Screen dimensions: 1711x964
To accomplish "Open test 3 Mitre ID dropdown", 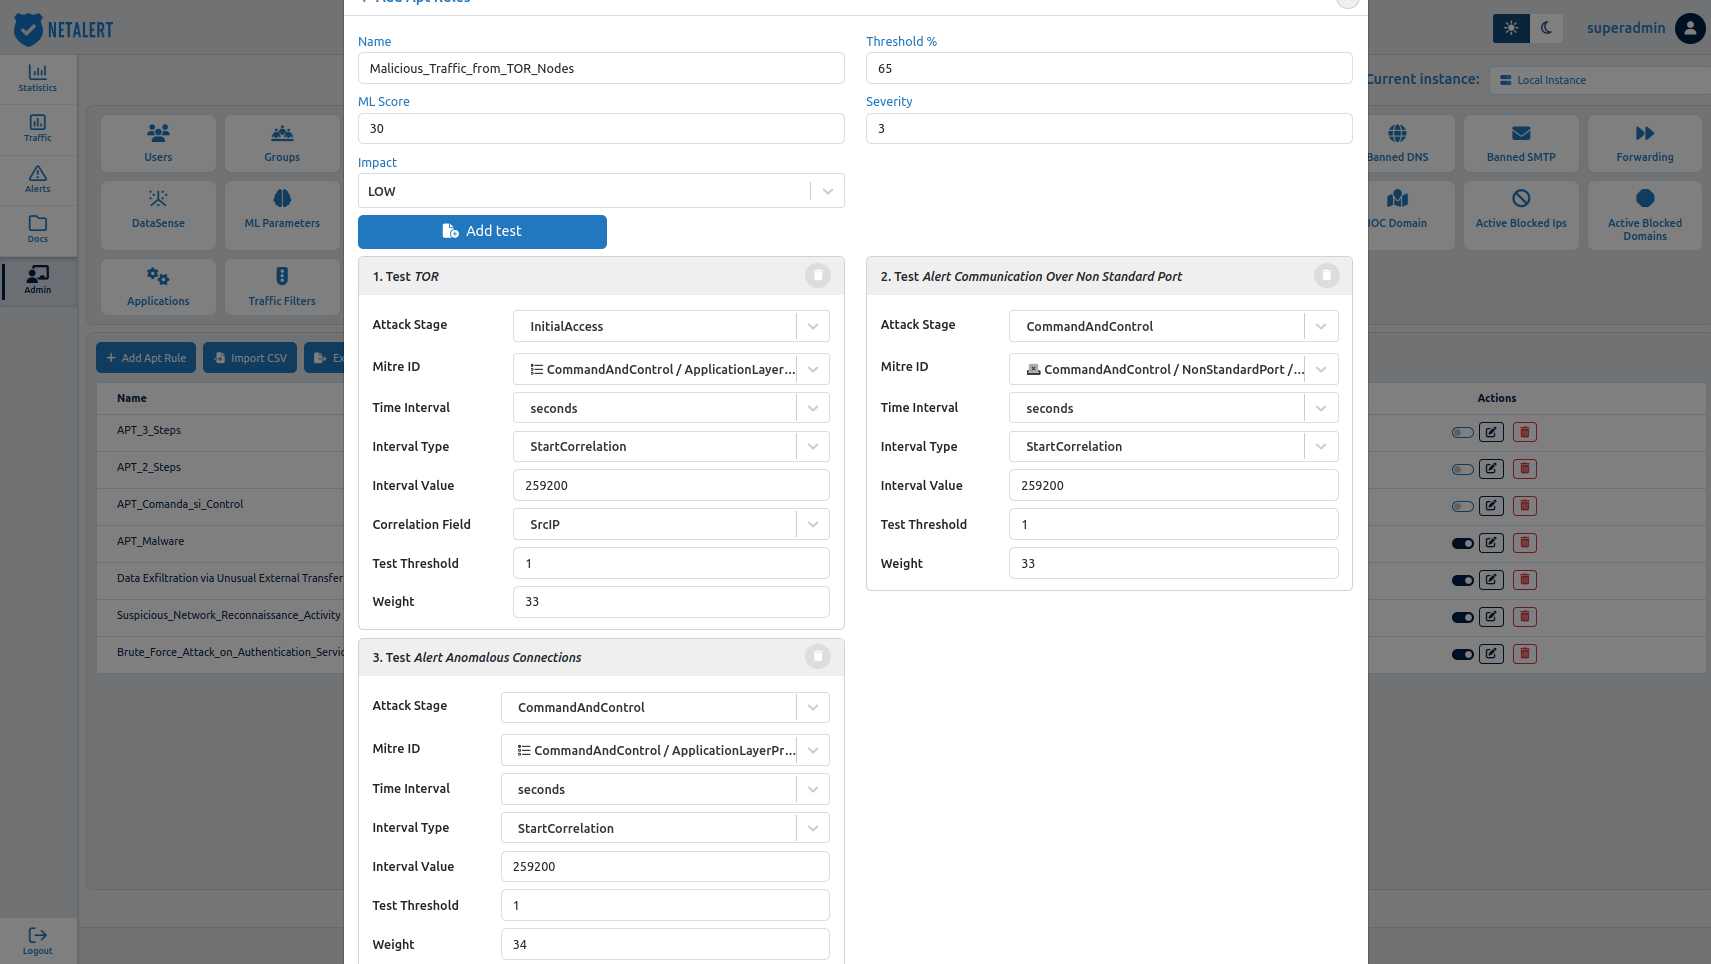I will (665, 750).
